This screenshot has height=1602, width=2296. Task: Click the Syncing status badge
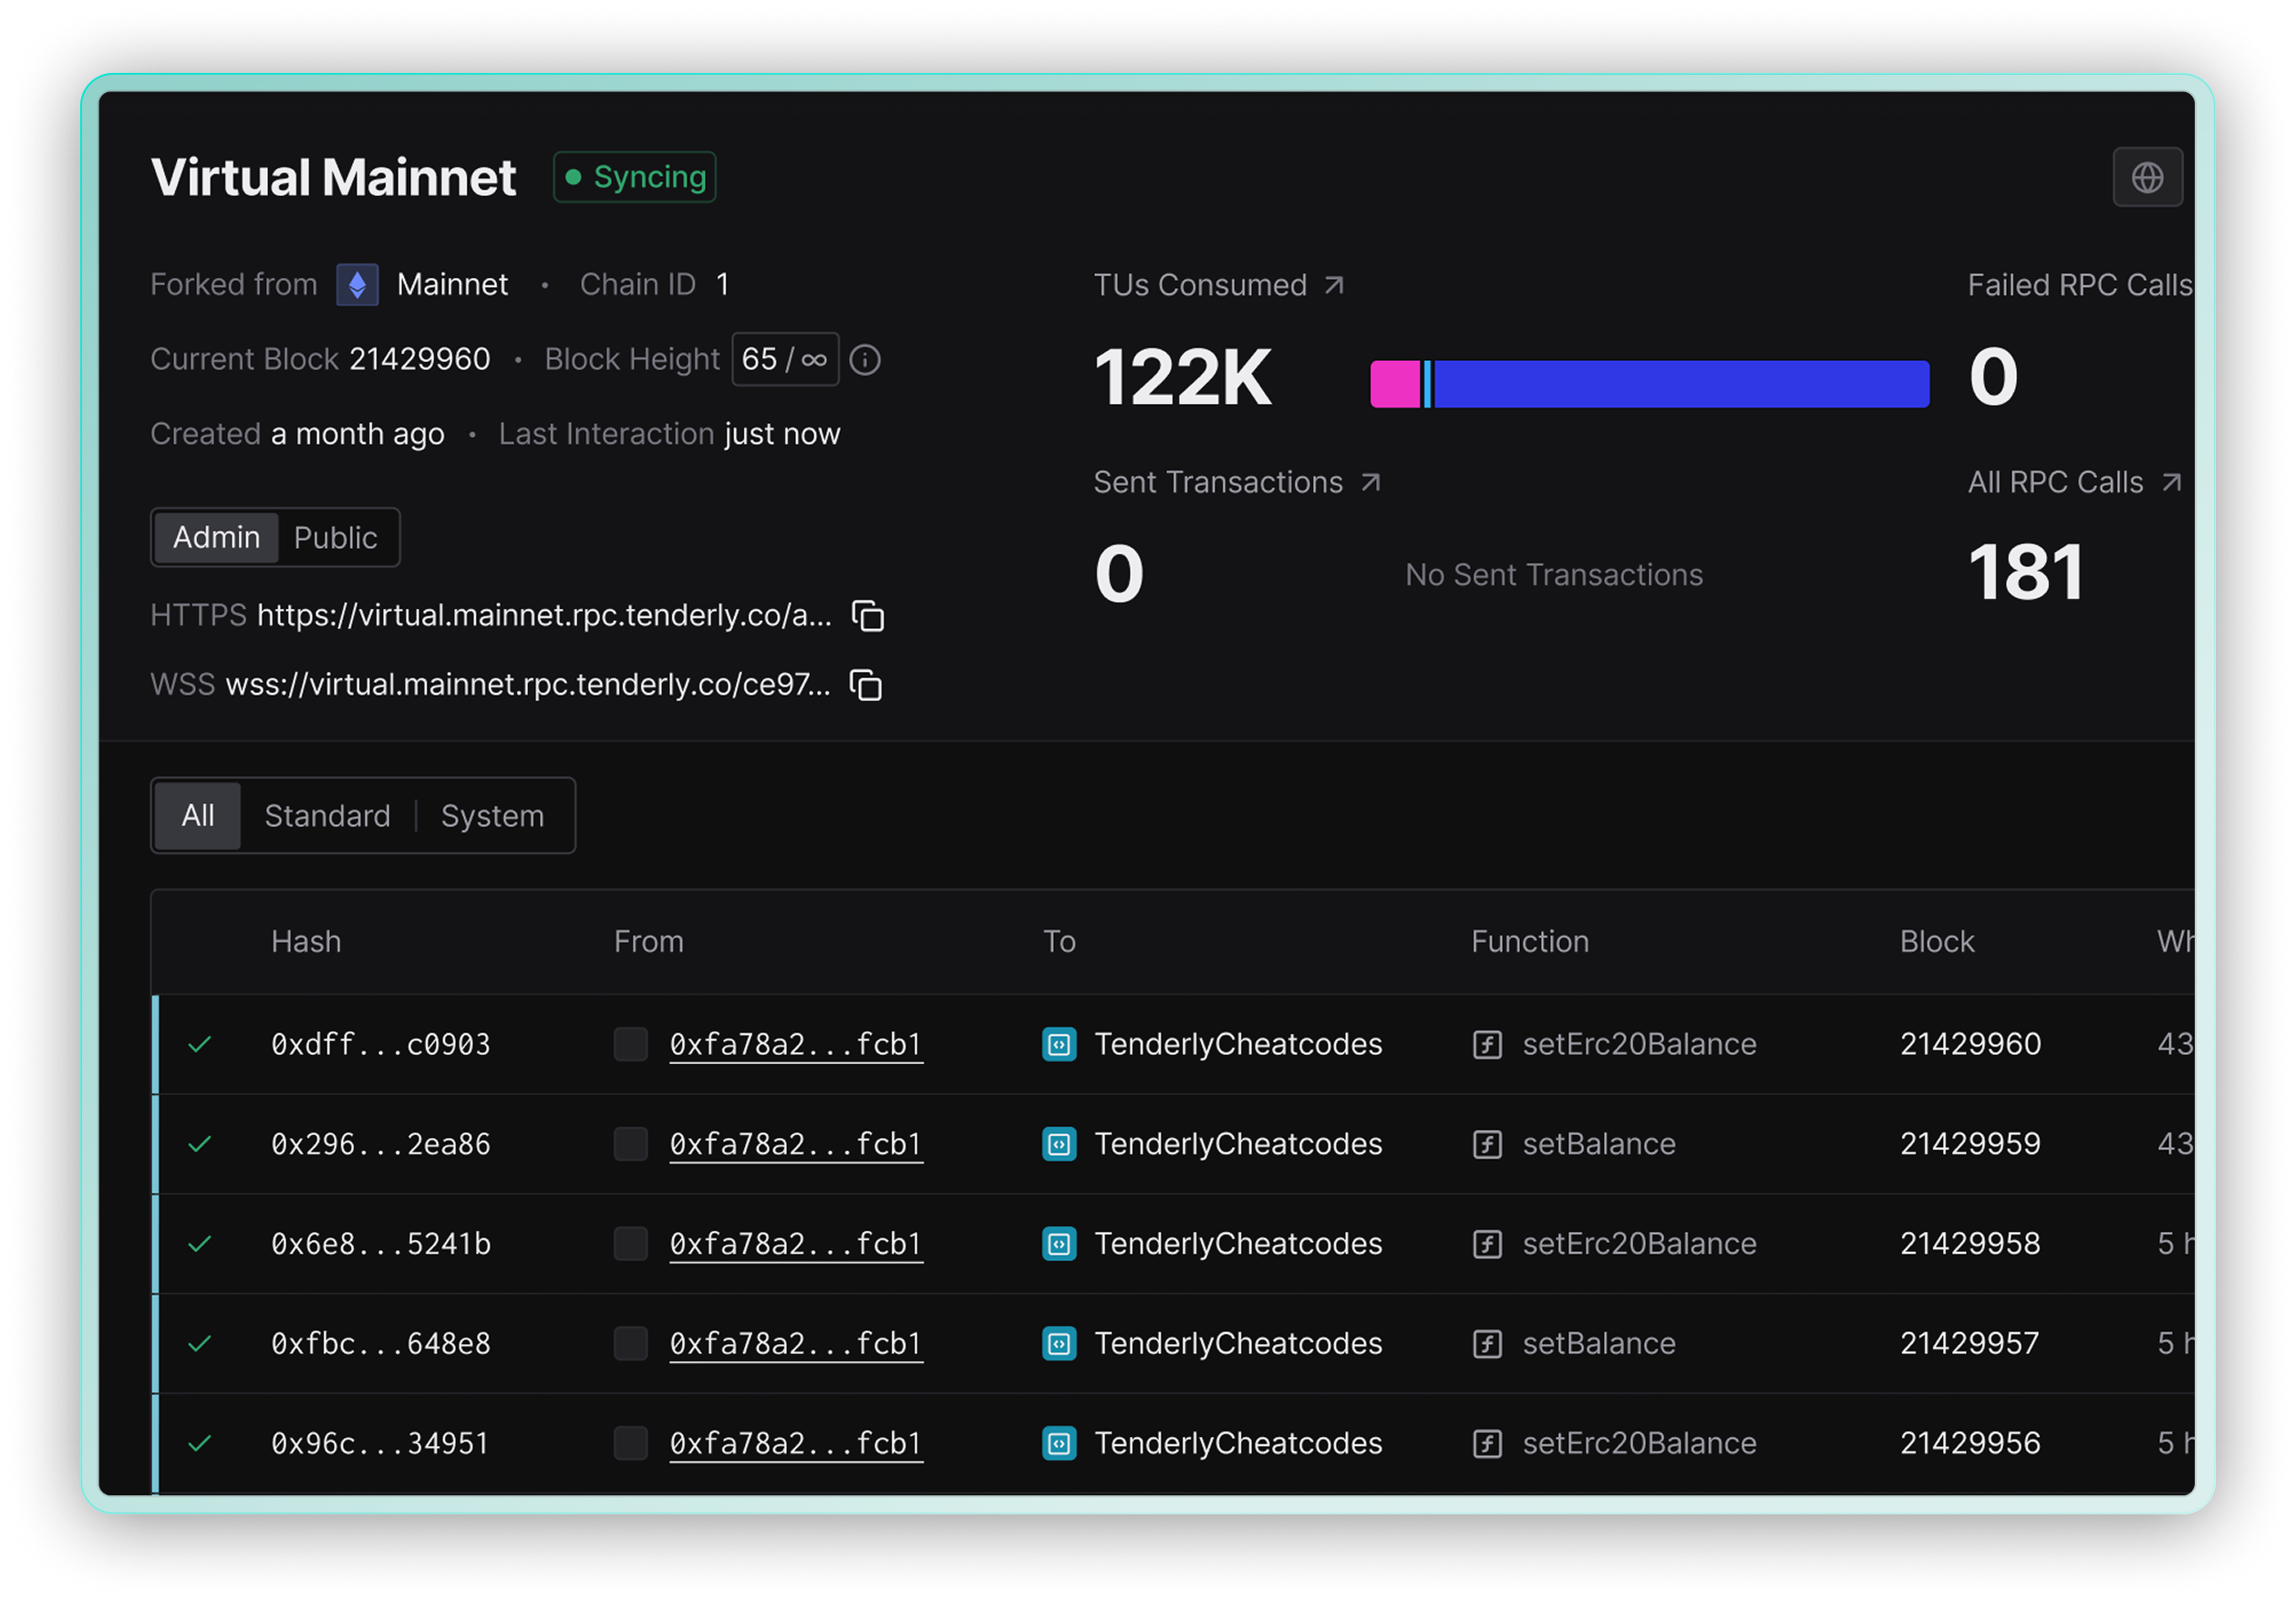coord(635,177)
